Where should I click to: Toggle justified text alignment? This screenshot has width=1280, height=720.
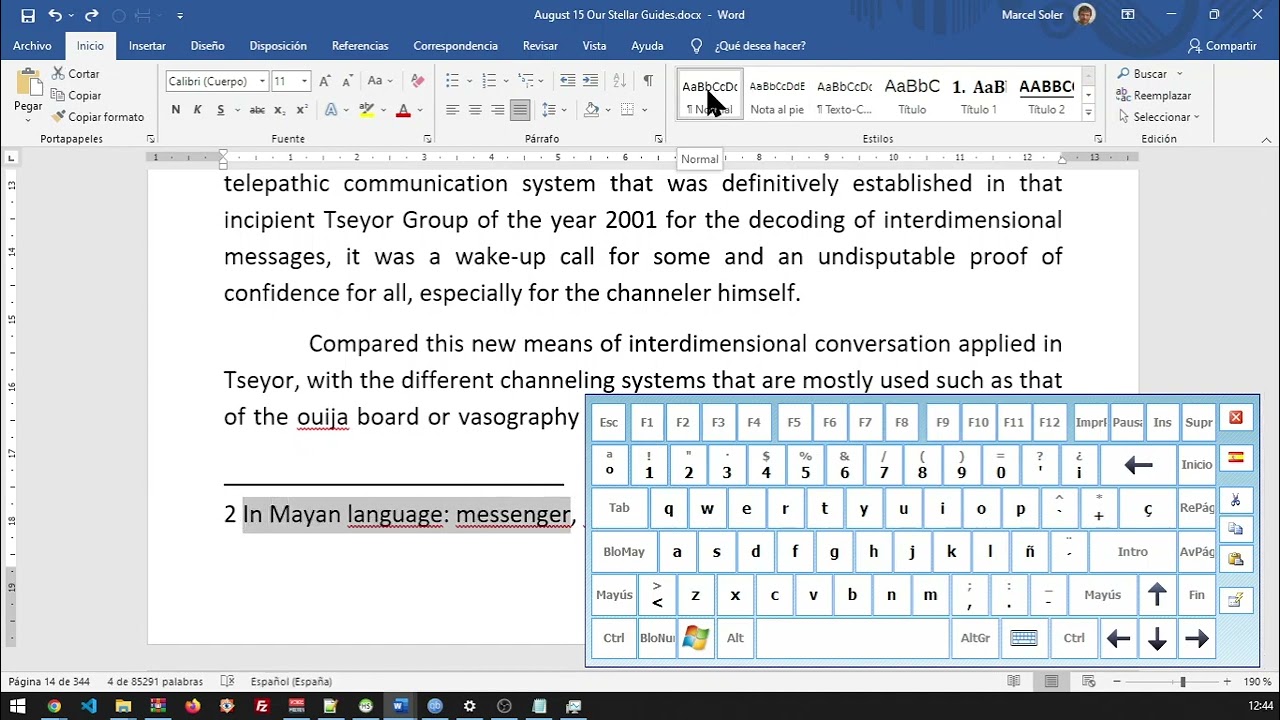coord(520,110)
